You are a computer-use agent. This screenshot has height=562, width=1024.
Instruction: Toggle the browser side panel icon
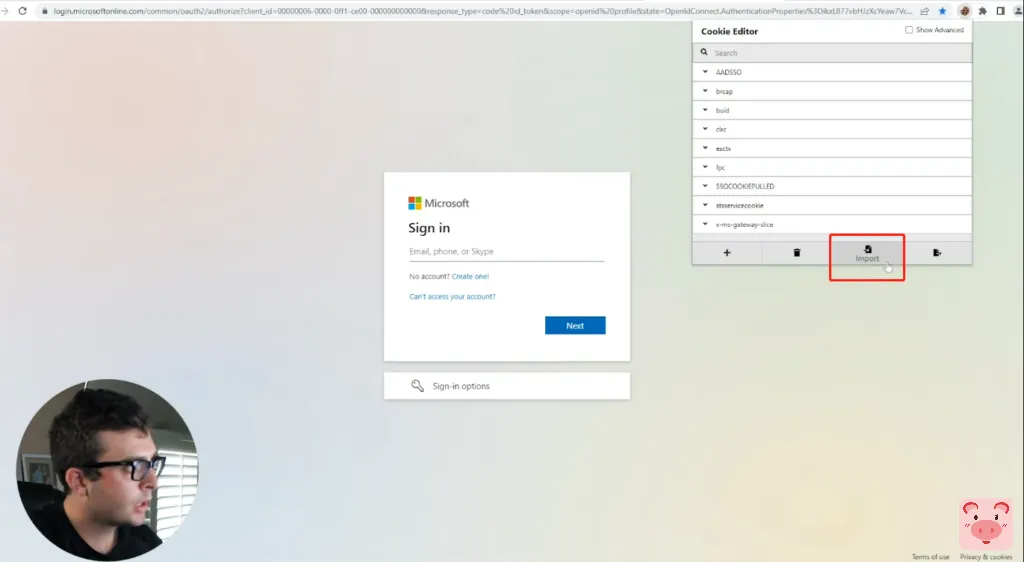click(x=1000, y=11)
